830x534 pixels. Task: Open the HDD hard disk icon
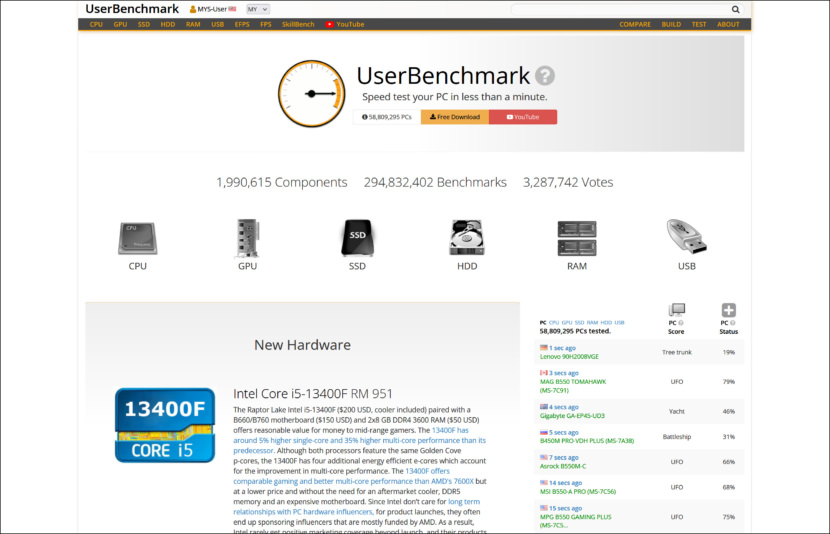467,238
